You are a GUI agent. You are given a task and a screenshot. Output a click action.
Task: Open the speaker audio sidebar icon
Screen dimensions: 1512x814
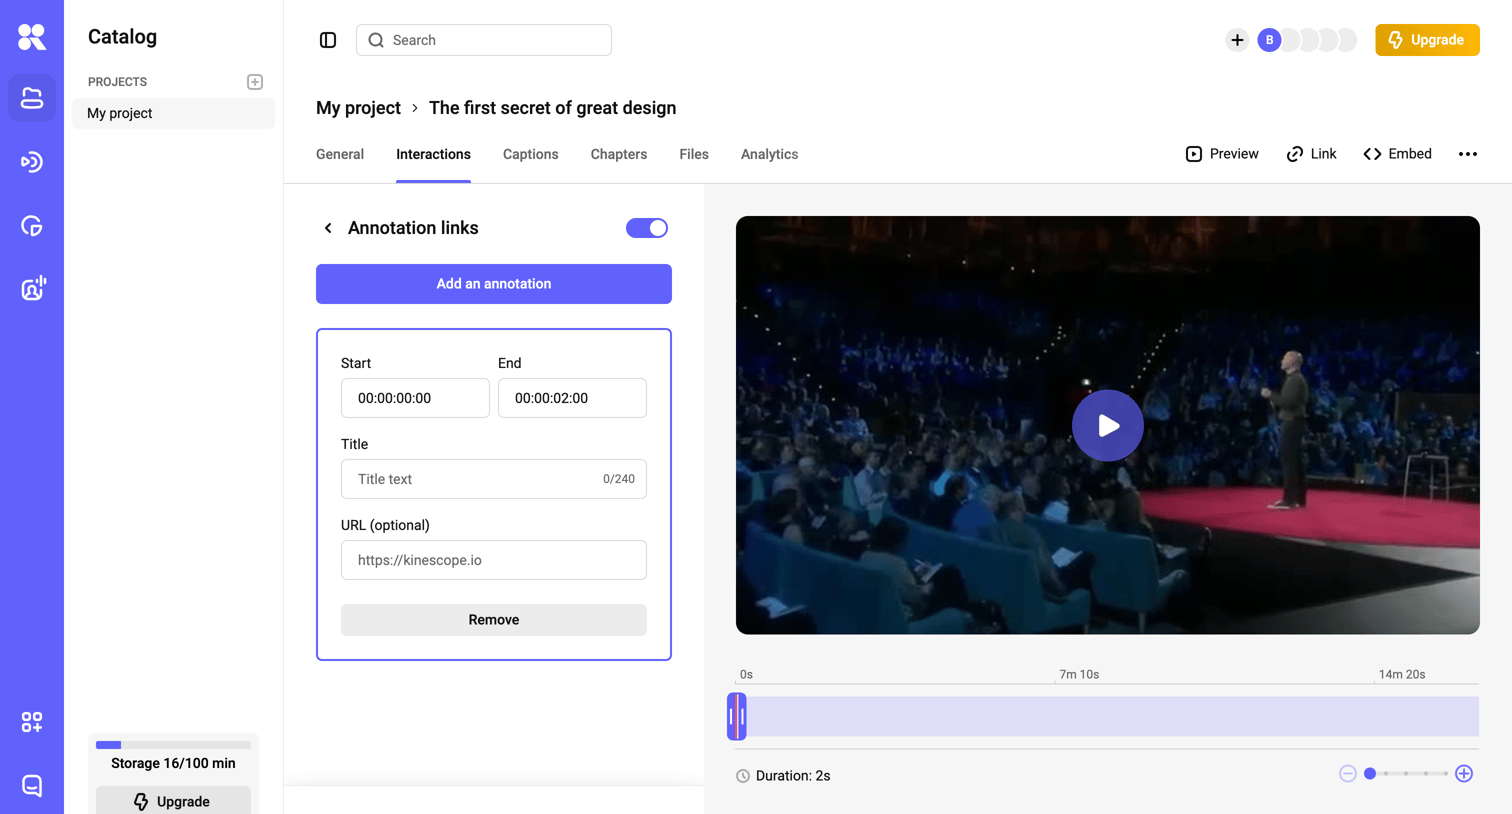[32, 289]
